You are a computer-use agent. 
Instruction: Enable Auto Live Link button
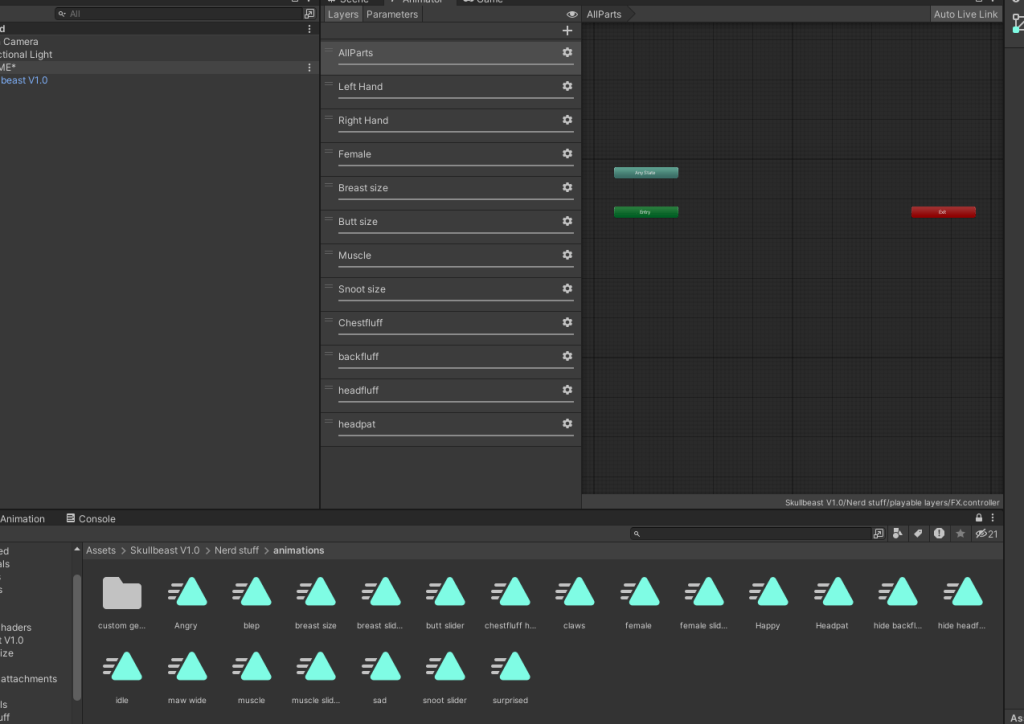tap(965, 15)
